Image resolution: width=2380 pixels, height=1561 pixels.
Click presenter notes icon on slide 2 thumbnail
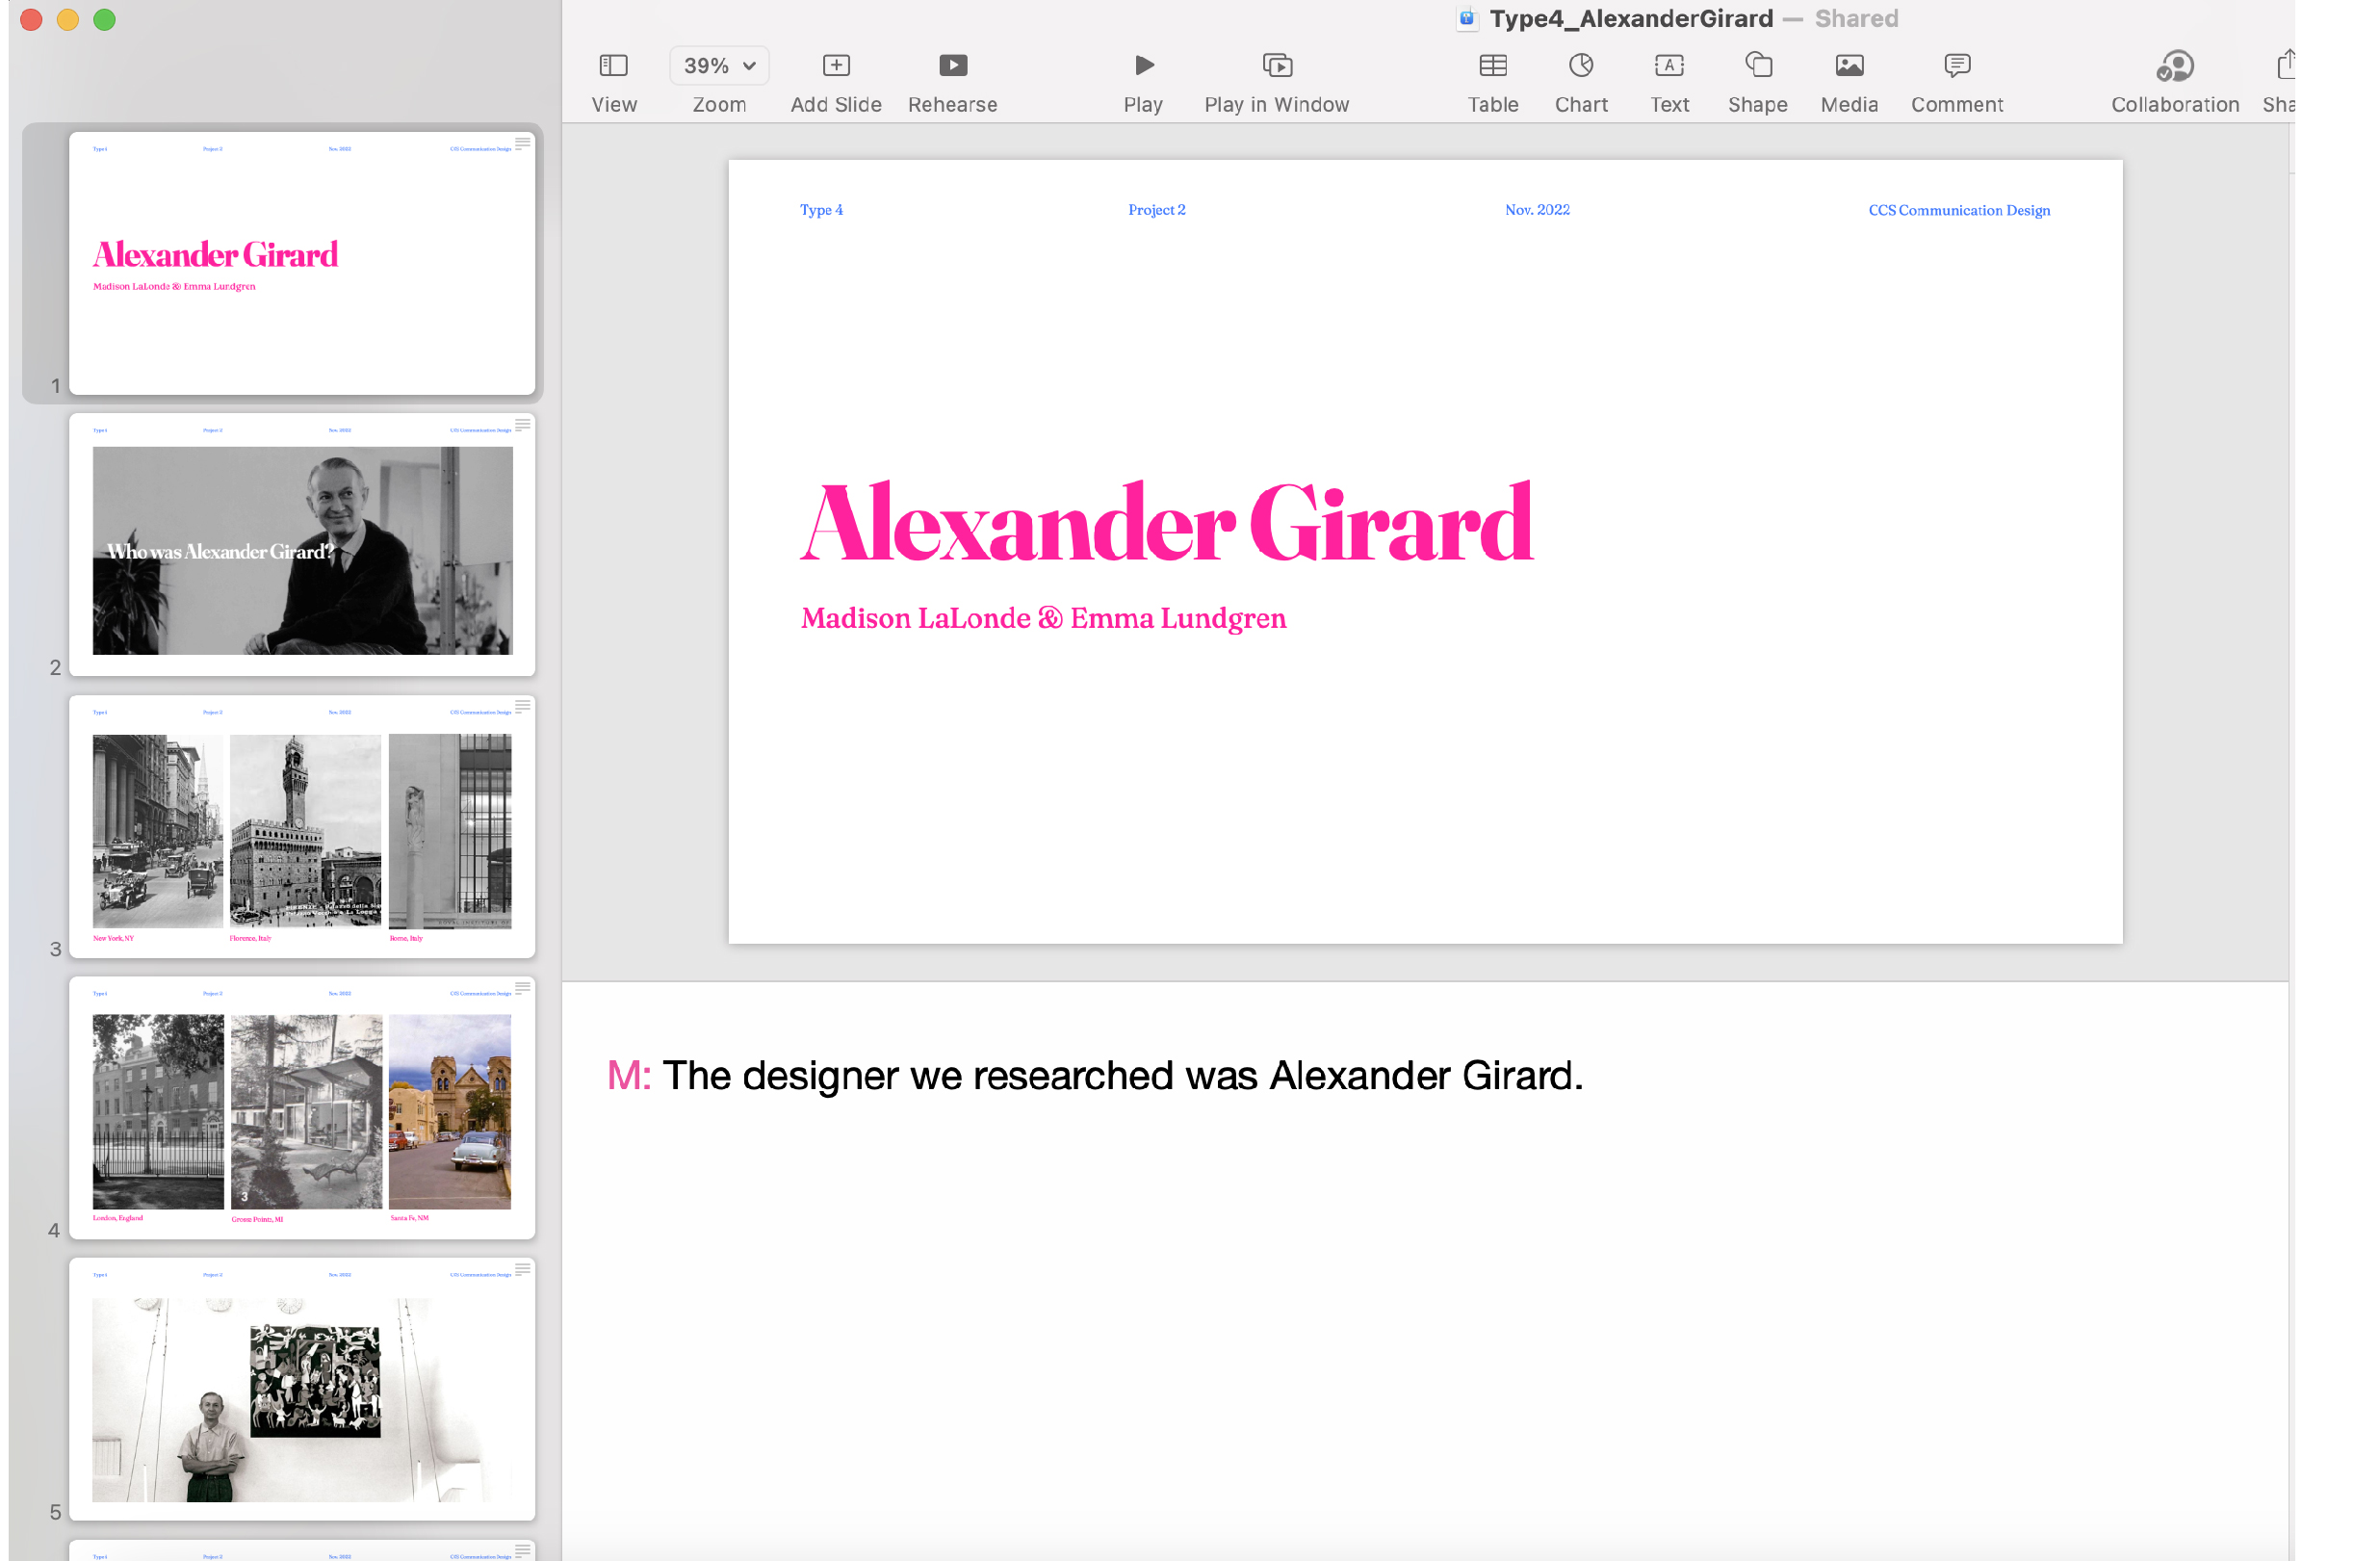[x=522, y=425]
